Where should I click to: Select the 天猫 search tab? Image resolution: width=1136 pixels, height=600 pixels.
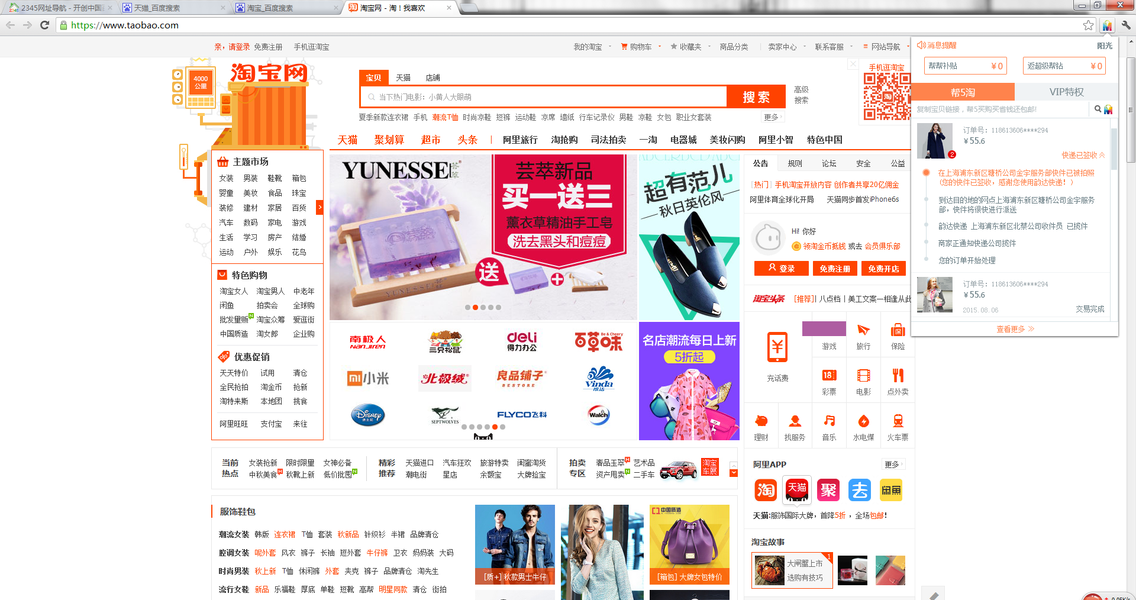(403, 78)
